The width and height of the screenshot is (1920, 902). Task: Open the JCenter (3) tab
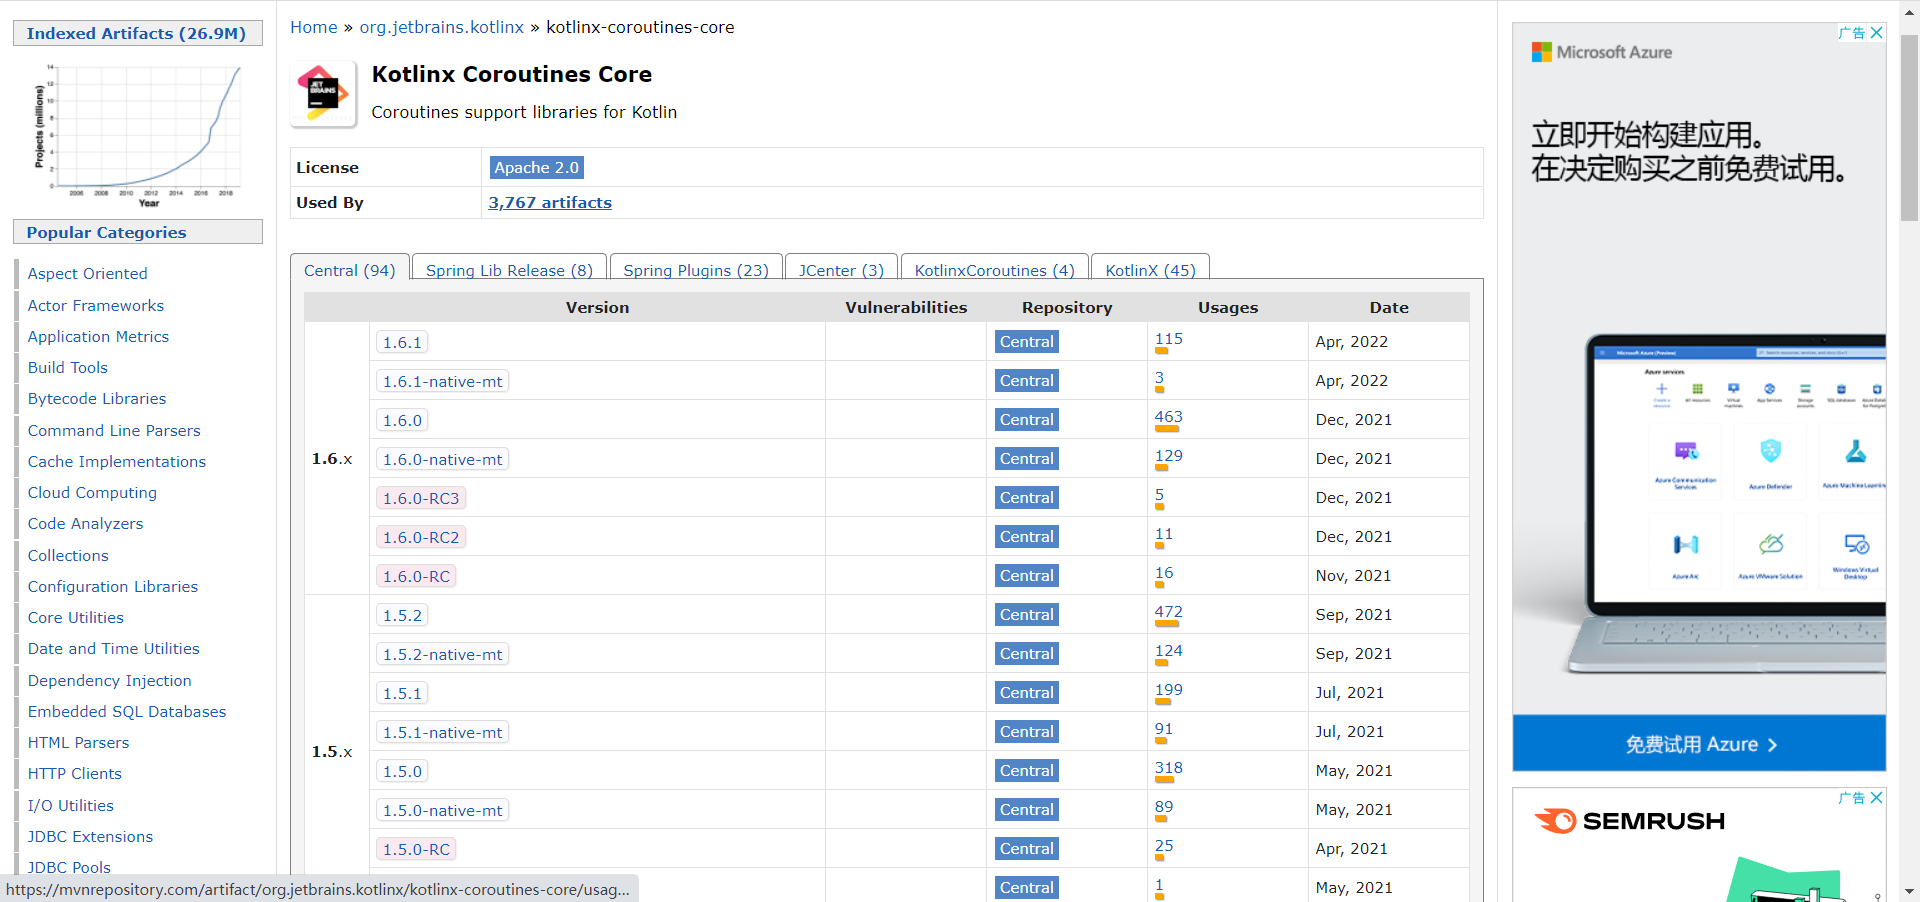pos(841,271)
